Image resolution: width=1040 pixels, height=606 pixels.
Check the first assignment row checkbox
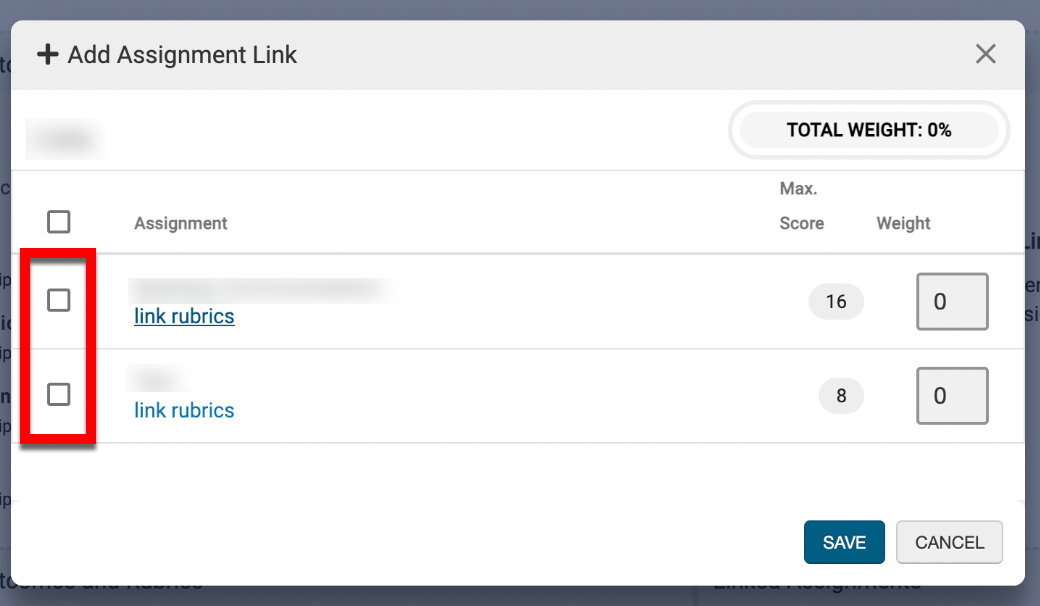(59, 300)
